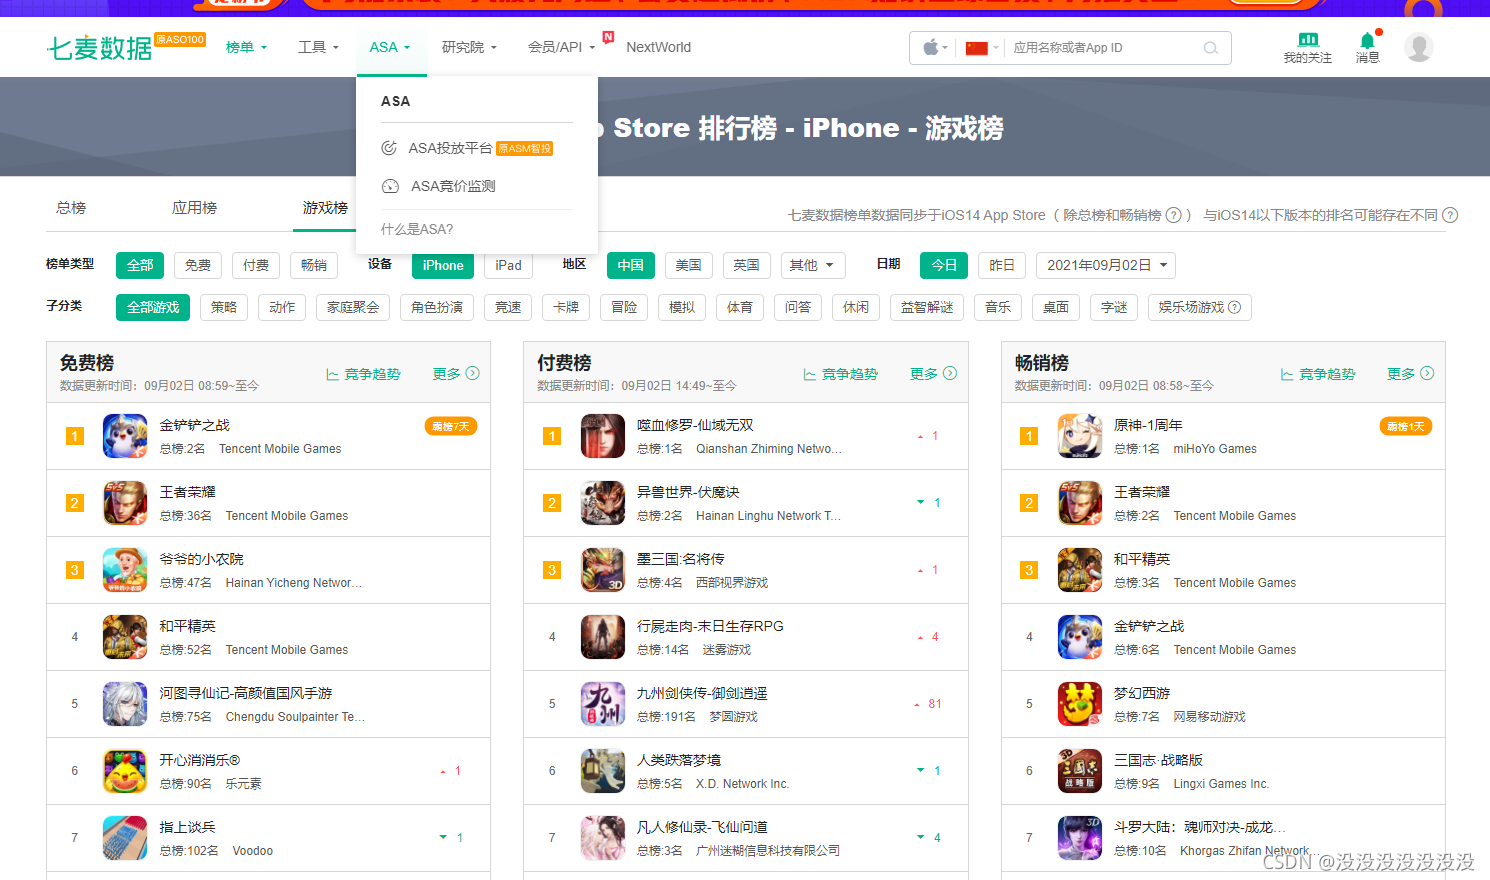Expand the 工具 nav dropdown
Image resolution: width=1490 pixels, height=880 pixels.
click(318, 47)
